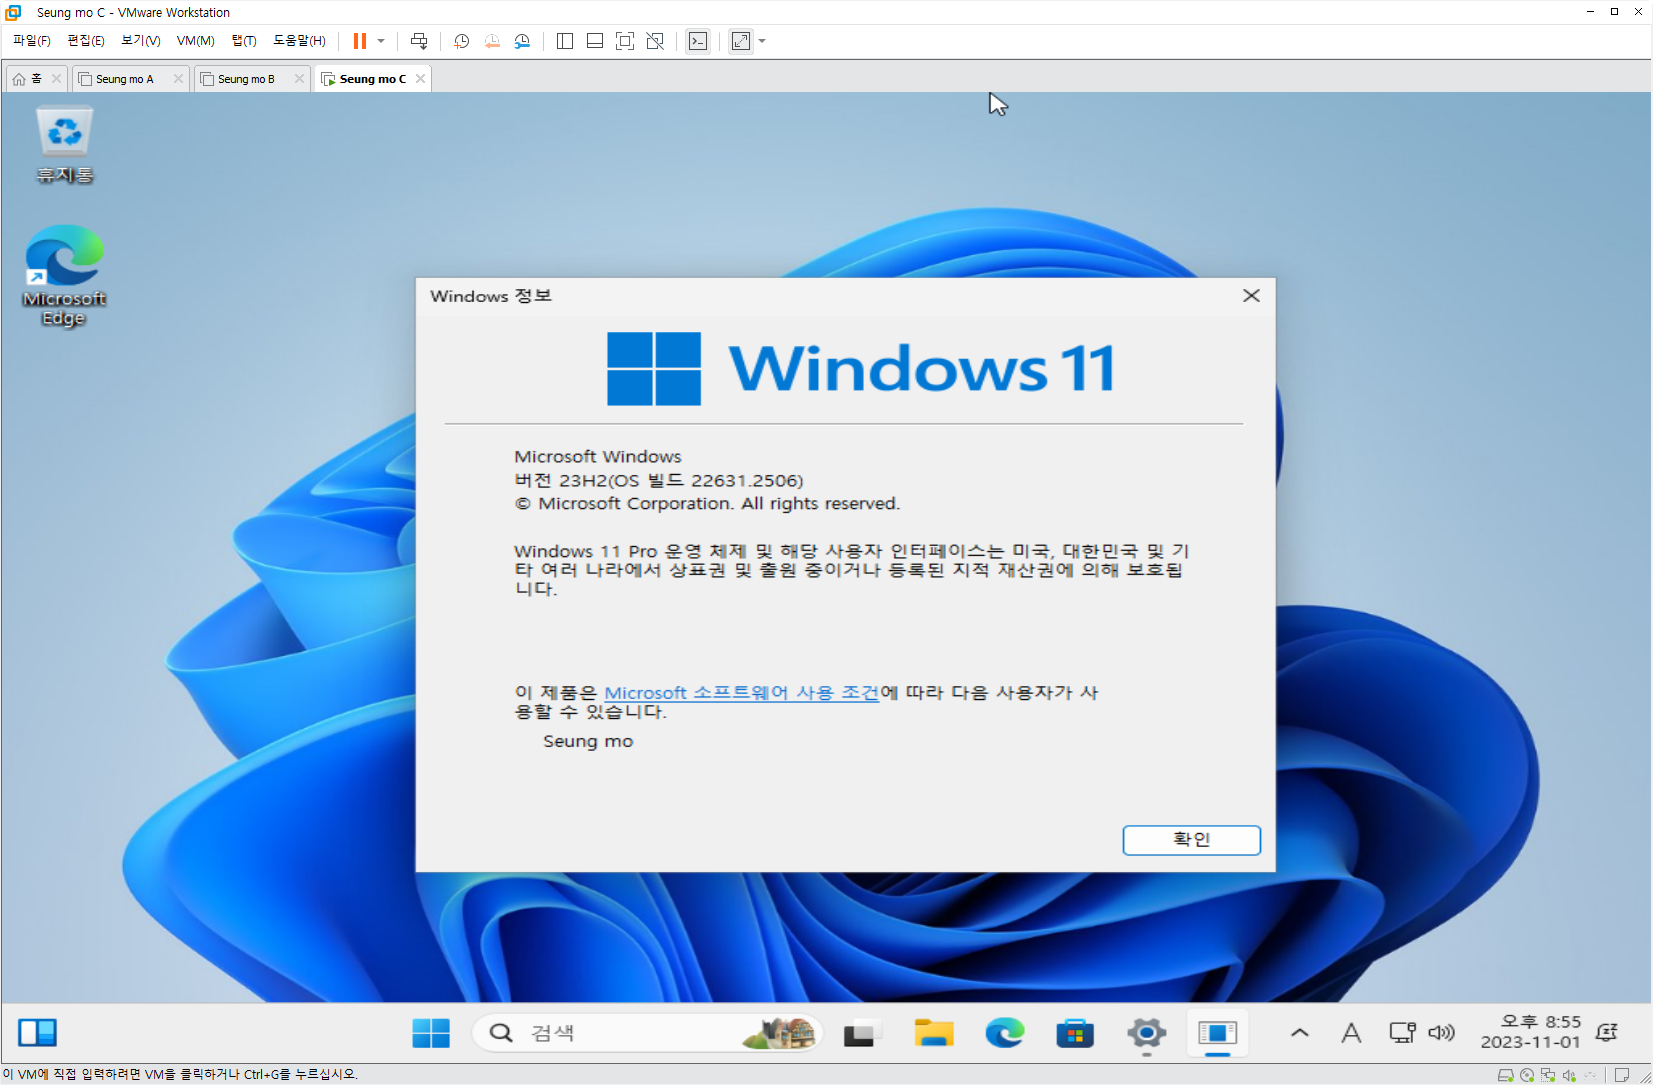Select the Microsoft Edge desktop shortcut
The width and height of the screenshot is (1653, 1085).
point(64,276)
